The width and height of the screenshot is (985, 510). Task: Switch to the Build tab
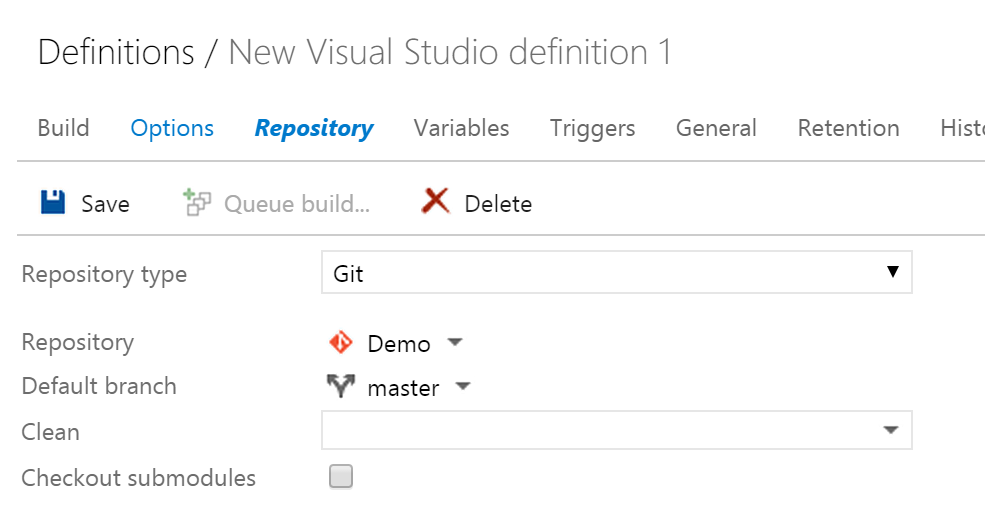click(x=63, y=128)
